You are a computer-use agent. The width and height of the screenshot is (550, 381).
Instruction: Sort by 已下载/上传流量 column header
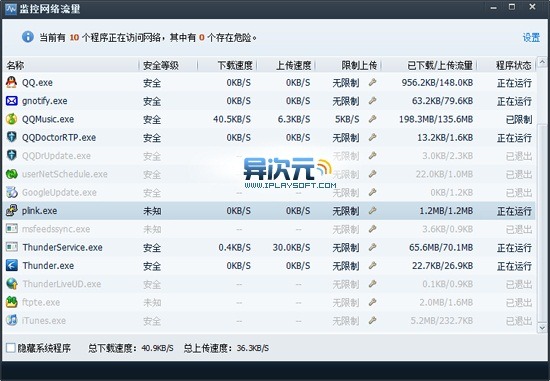[x=440, y=65]
